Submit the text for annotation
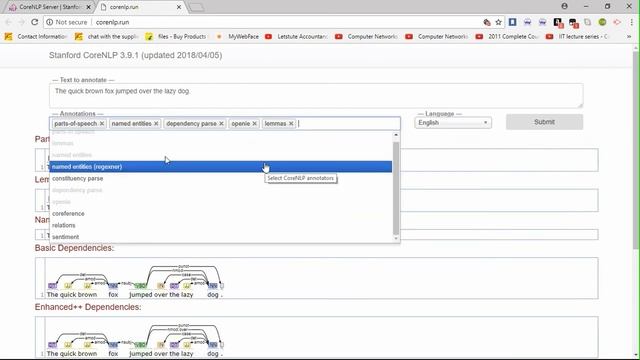The width and height of the screenshot is (640, 360). click(x=544, y=122)
